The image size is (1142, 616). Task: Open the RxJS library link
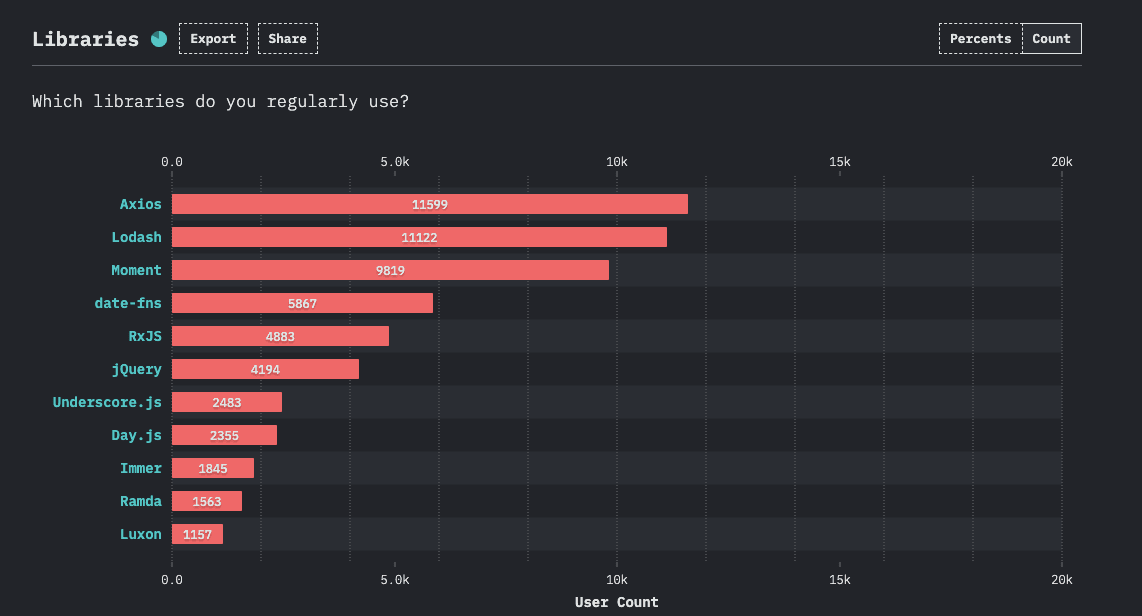(x=145, y=336)
